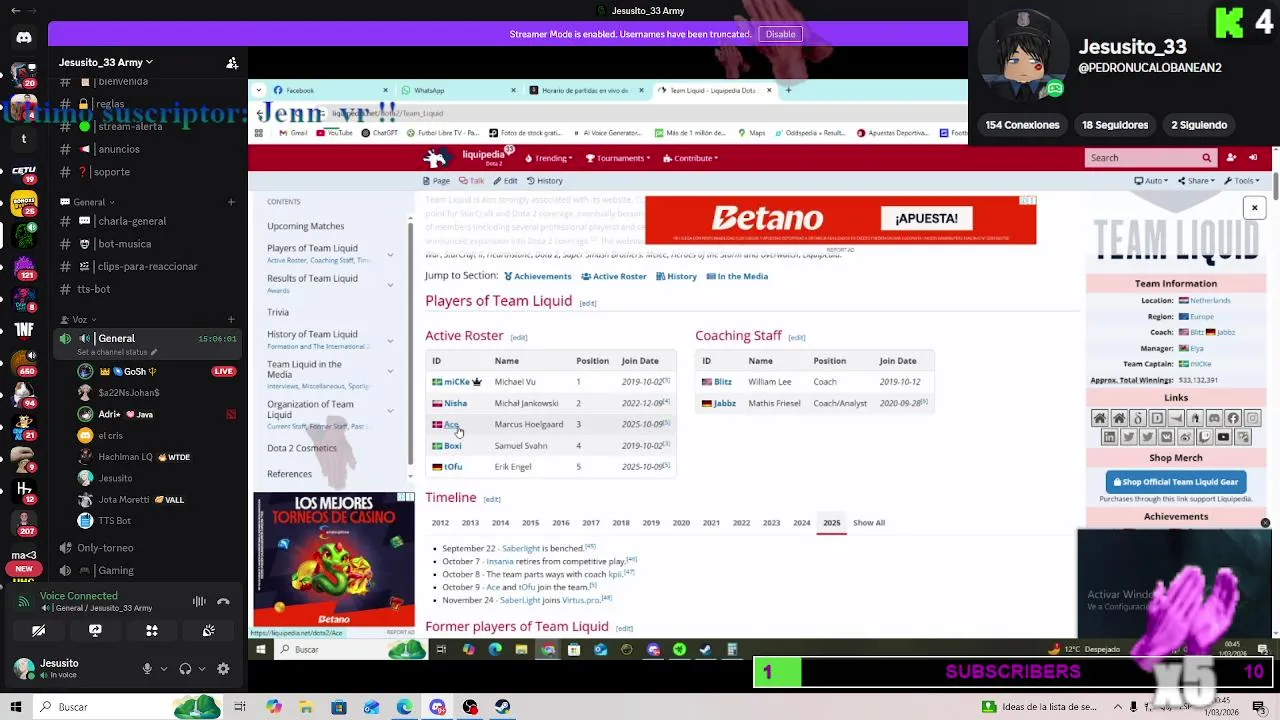Turn on Discord camera
The image size is (1280, 720).
pos(38,631)
